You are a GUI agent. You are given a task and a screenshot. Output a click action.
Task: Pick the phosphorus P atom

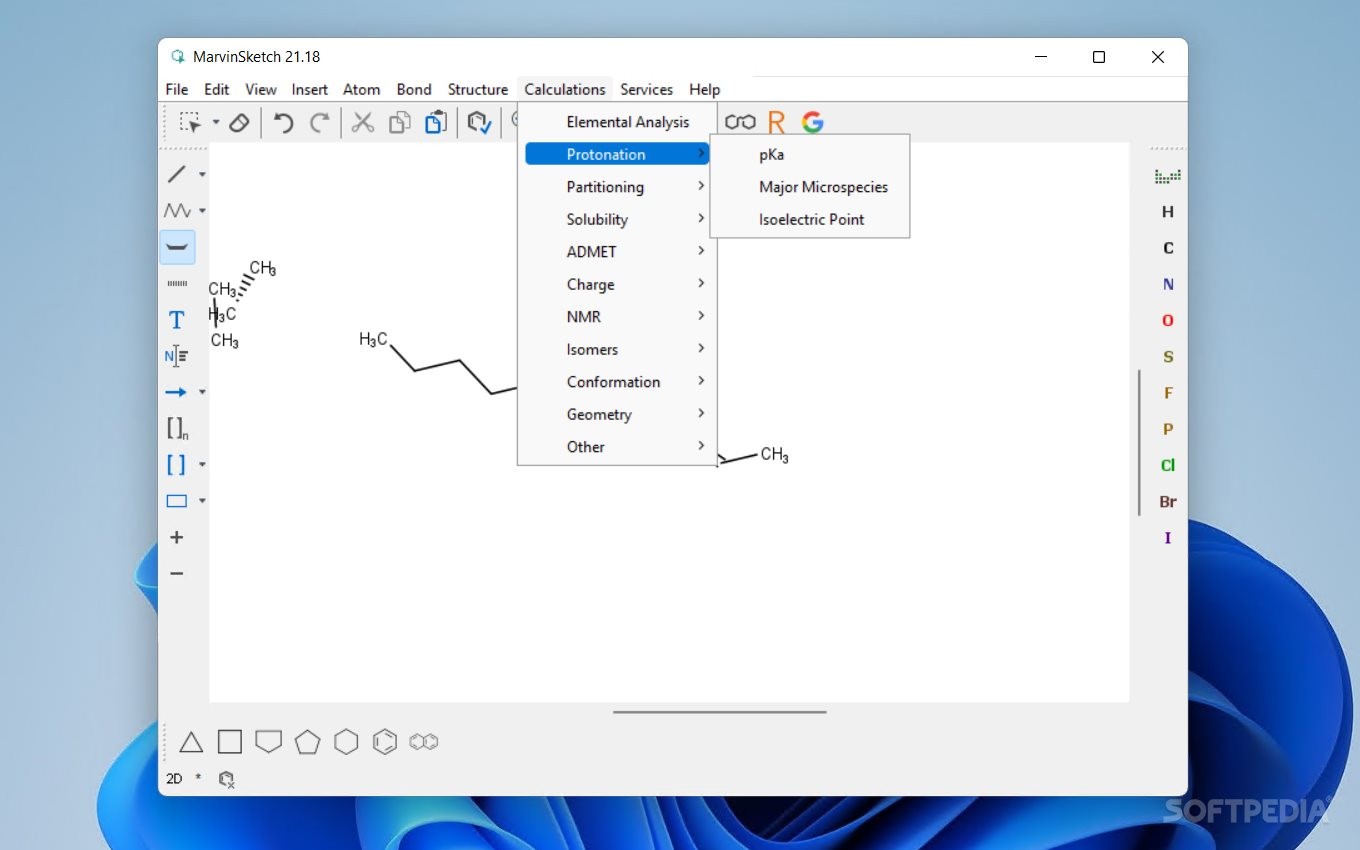coord(1168,429)
